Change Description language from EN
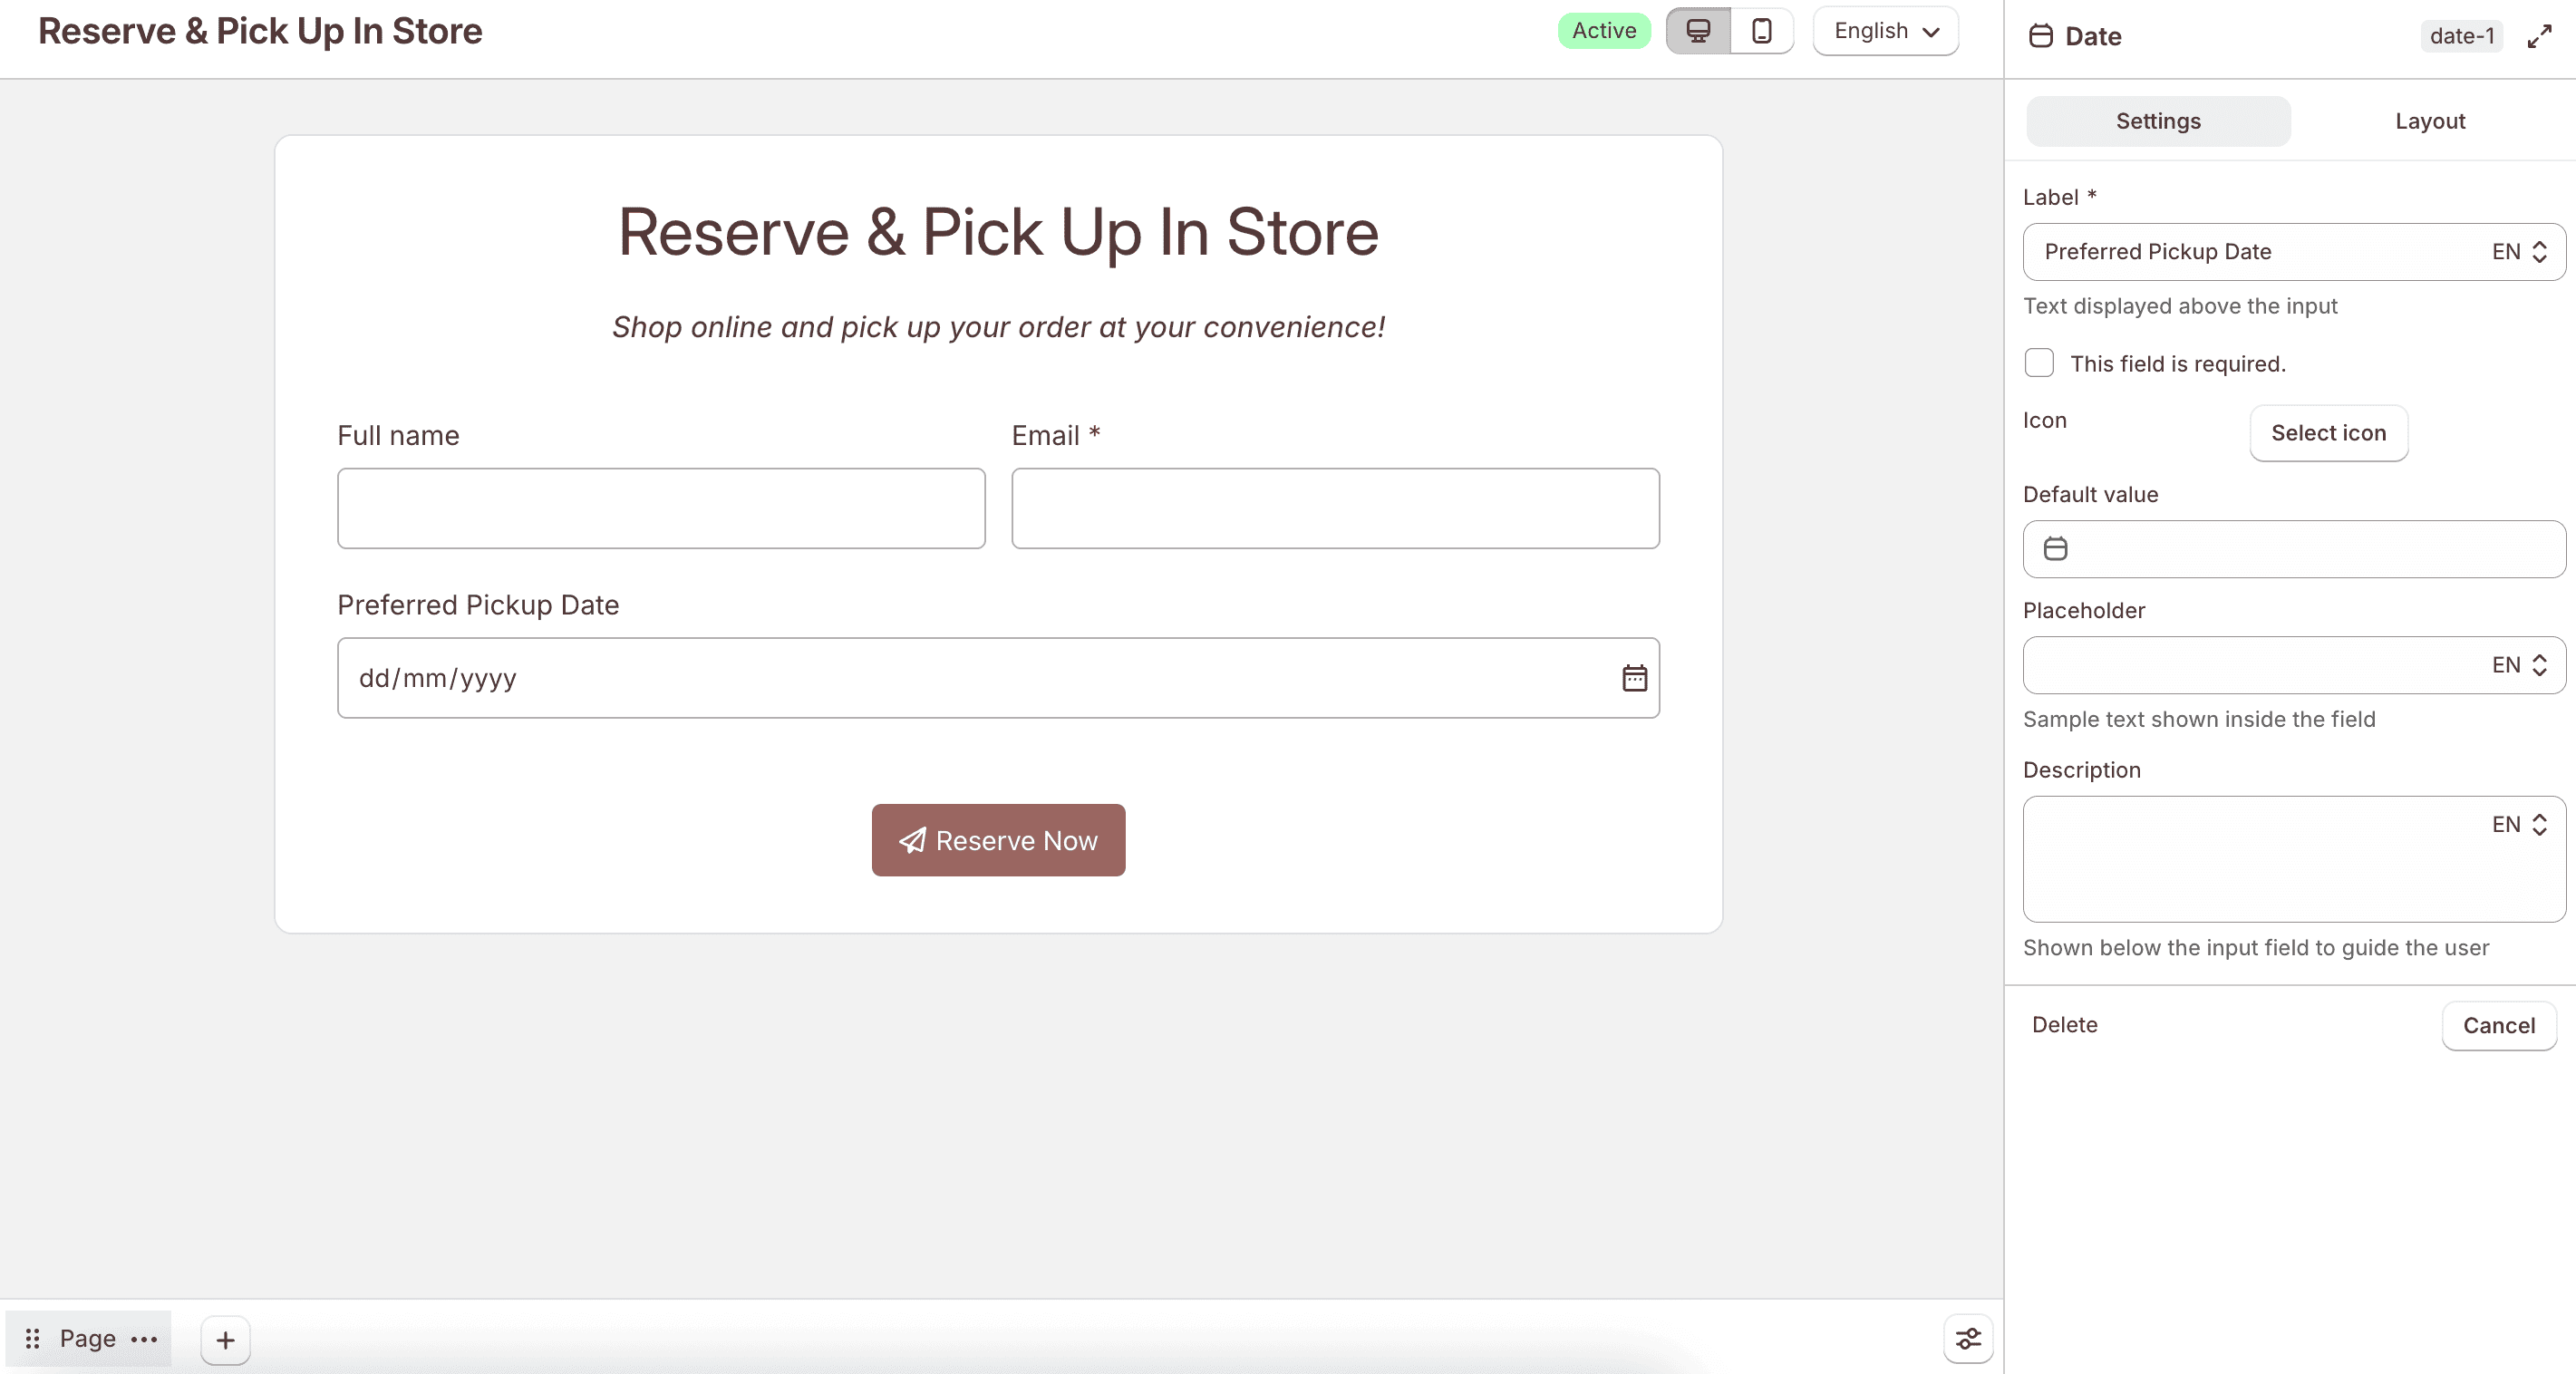 (2519, 825)
